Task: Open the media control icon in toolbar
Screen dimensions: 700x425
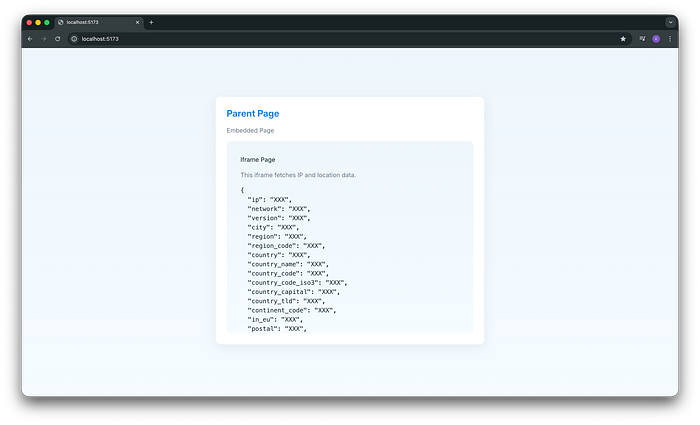Action: [642, 39]
